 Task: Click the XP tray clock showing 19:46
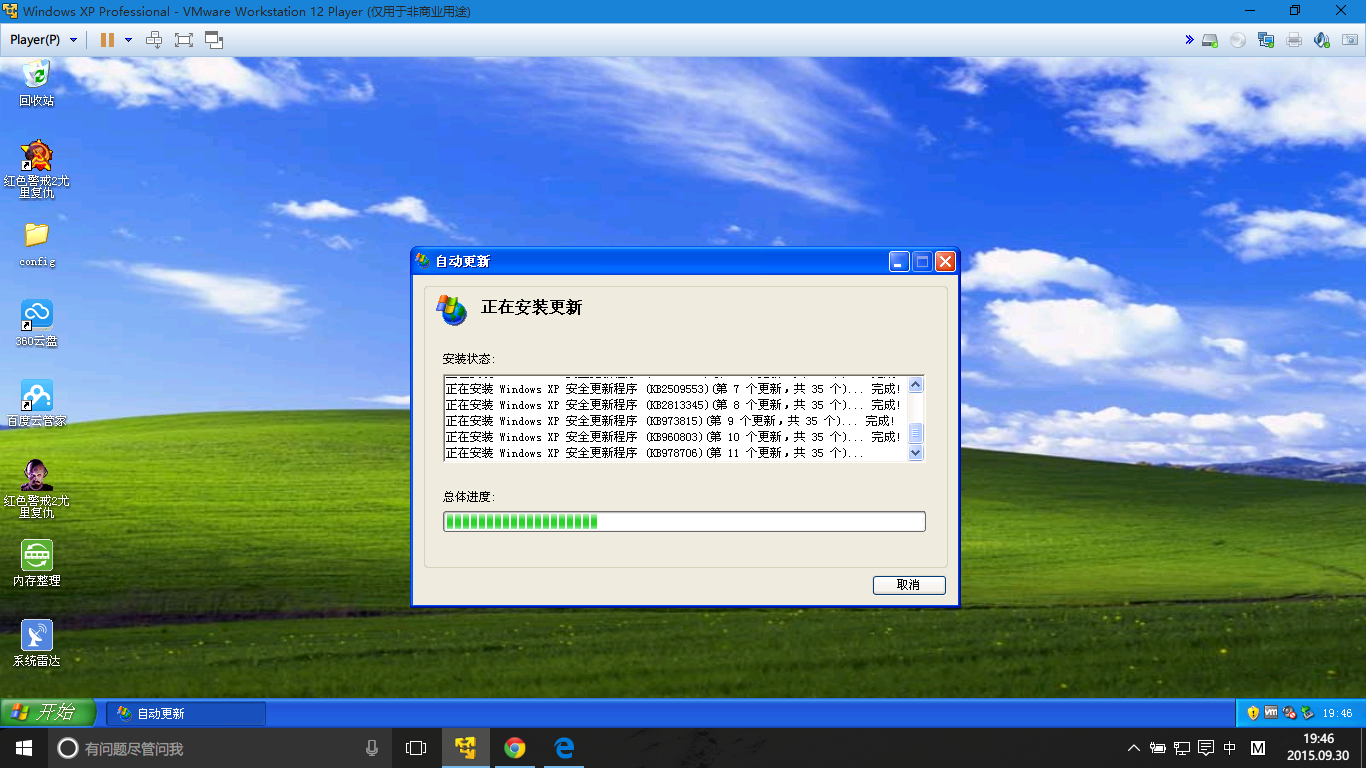(1337, 714)
